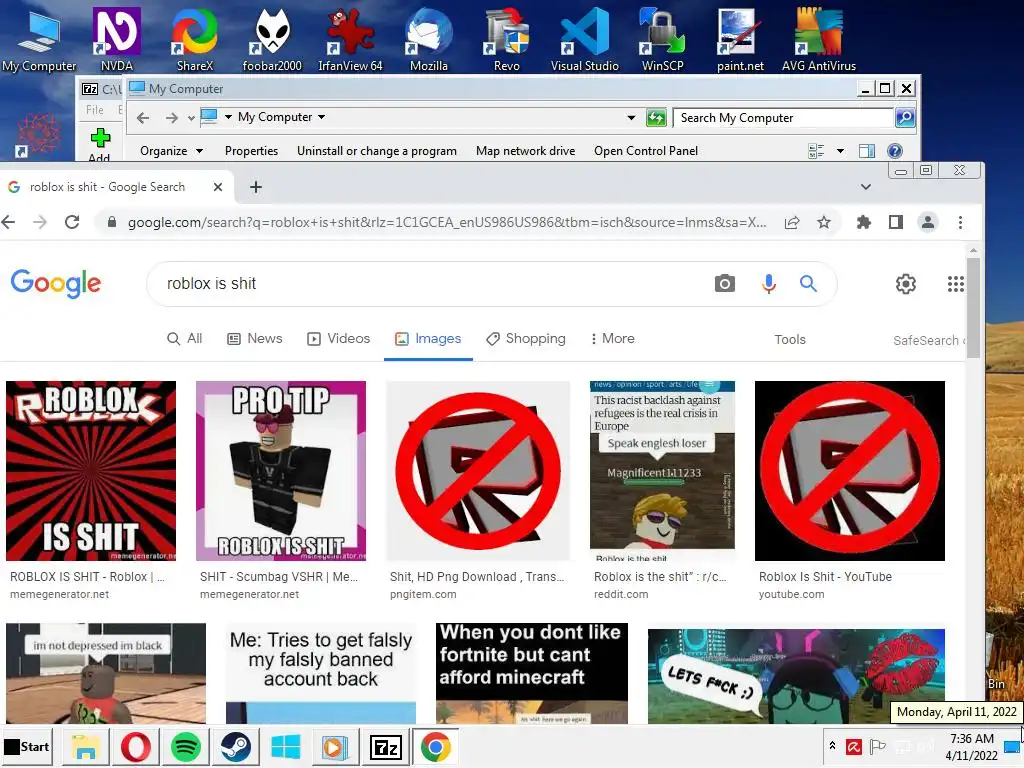Open the Chrome extensions puzzle icon
The image size is (1024, 768).
point(863,222)
